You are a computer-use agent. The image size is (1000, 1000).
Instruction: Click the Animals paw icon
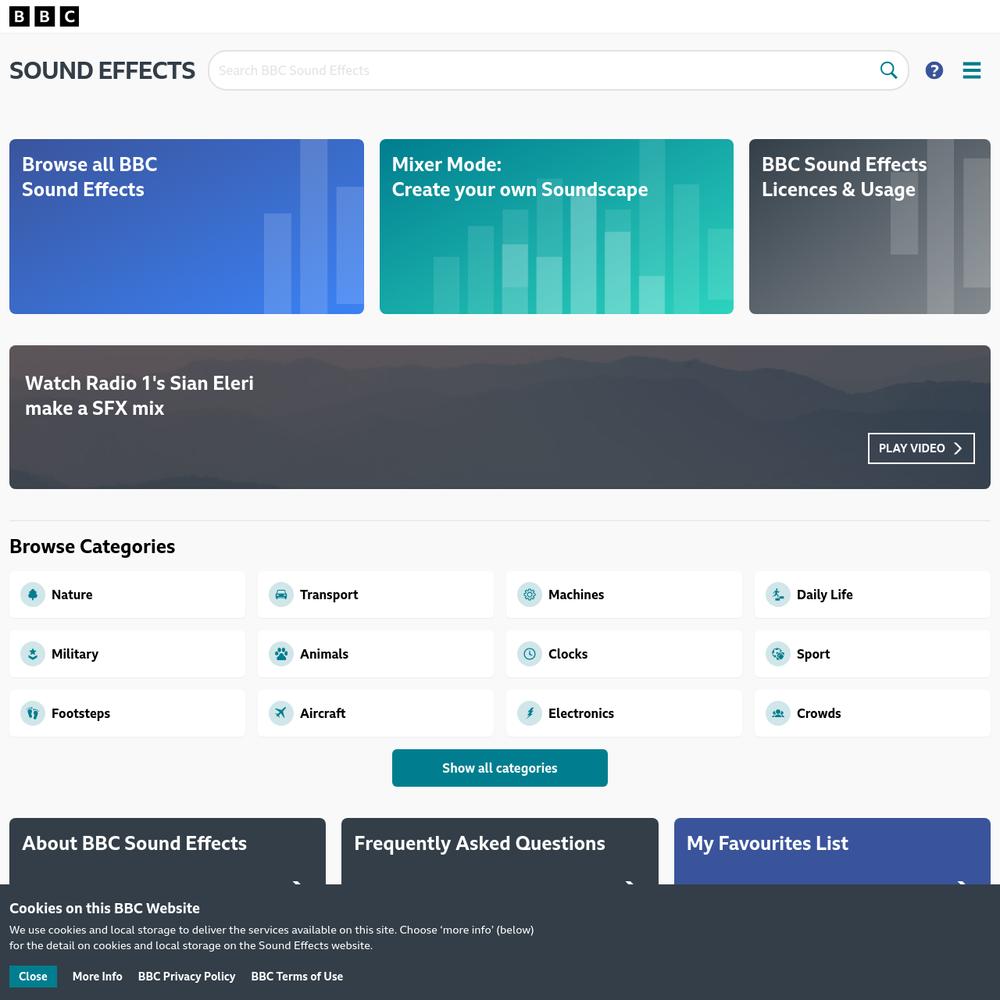pos(281,654)
